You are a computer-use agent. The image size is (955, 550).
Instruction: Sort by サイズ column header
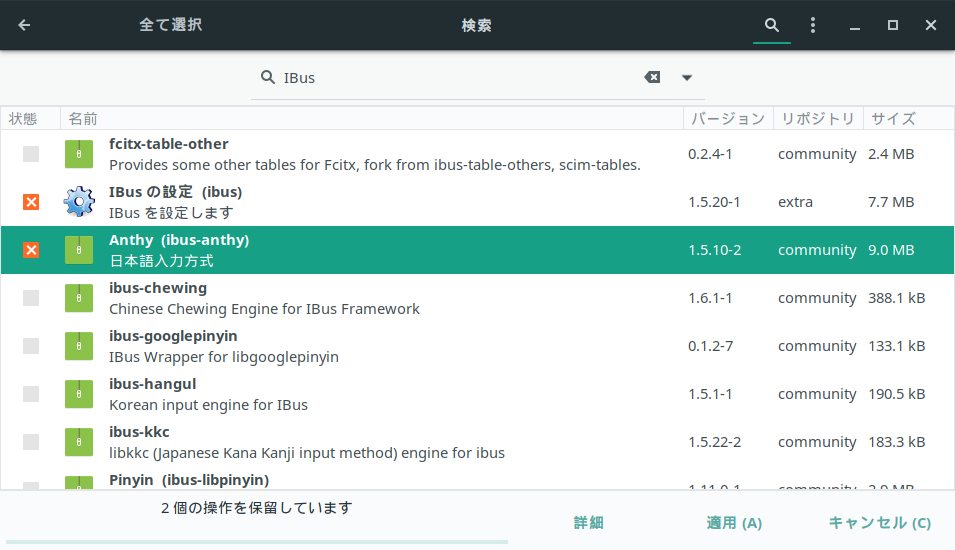point(909,118)
